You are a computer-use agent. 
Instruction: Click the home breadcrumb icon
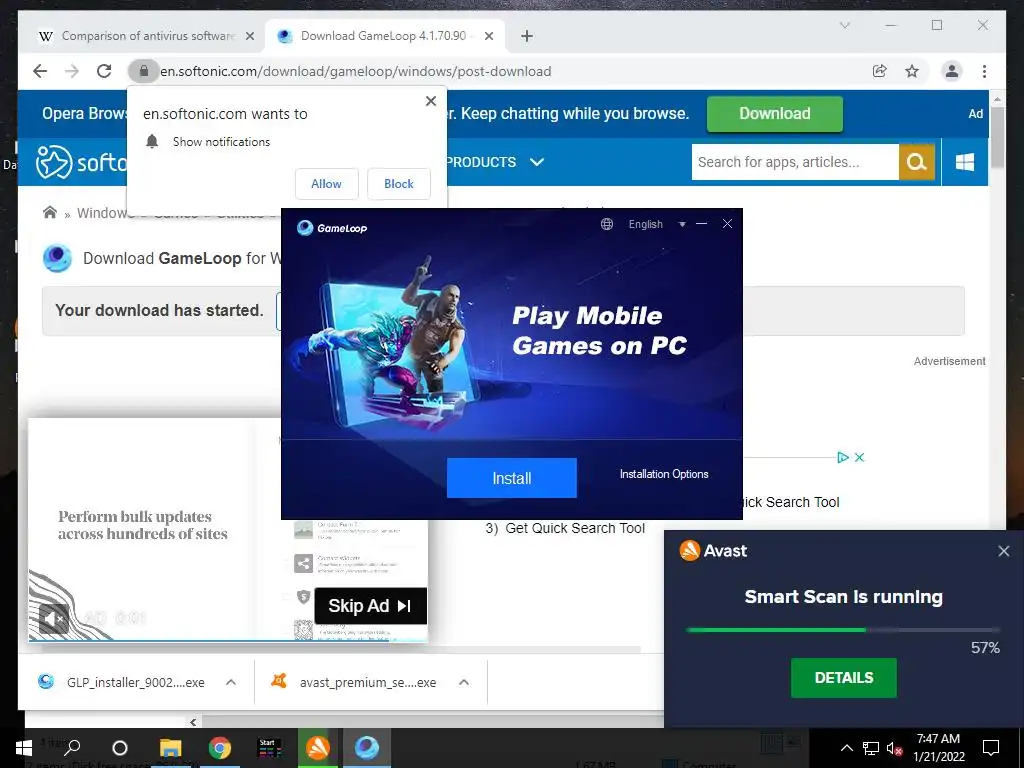coord(50,213)
